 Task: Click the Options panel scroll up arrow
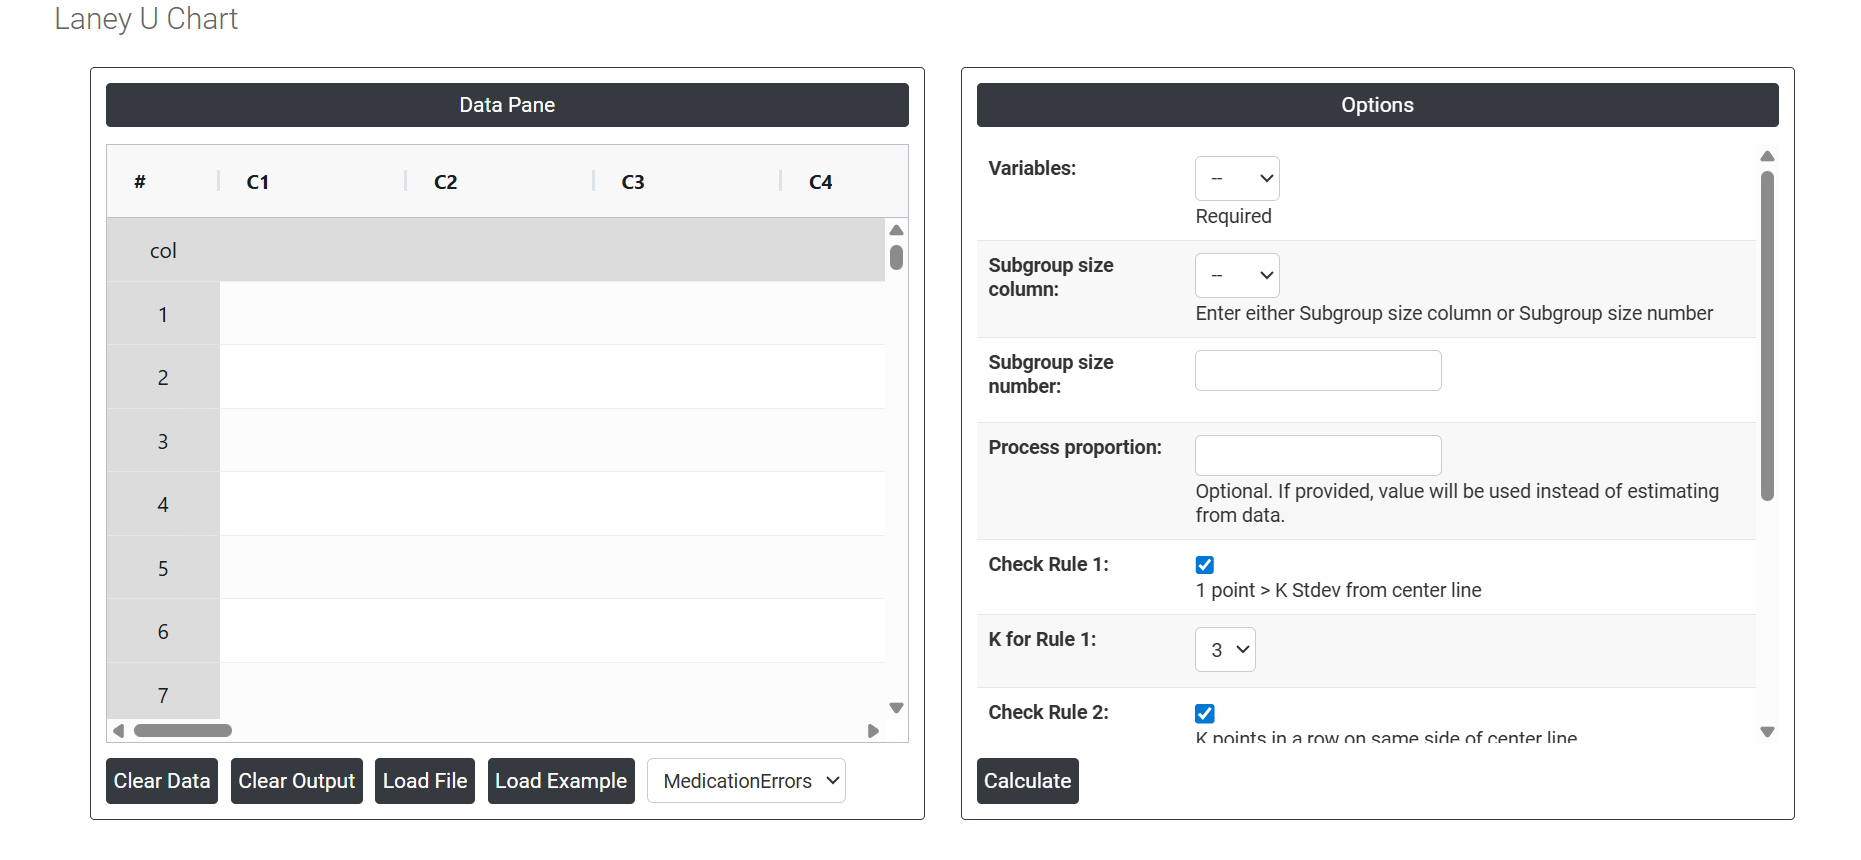1767,156
